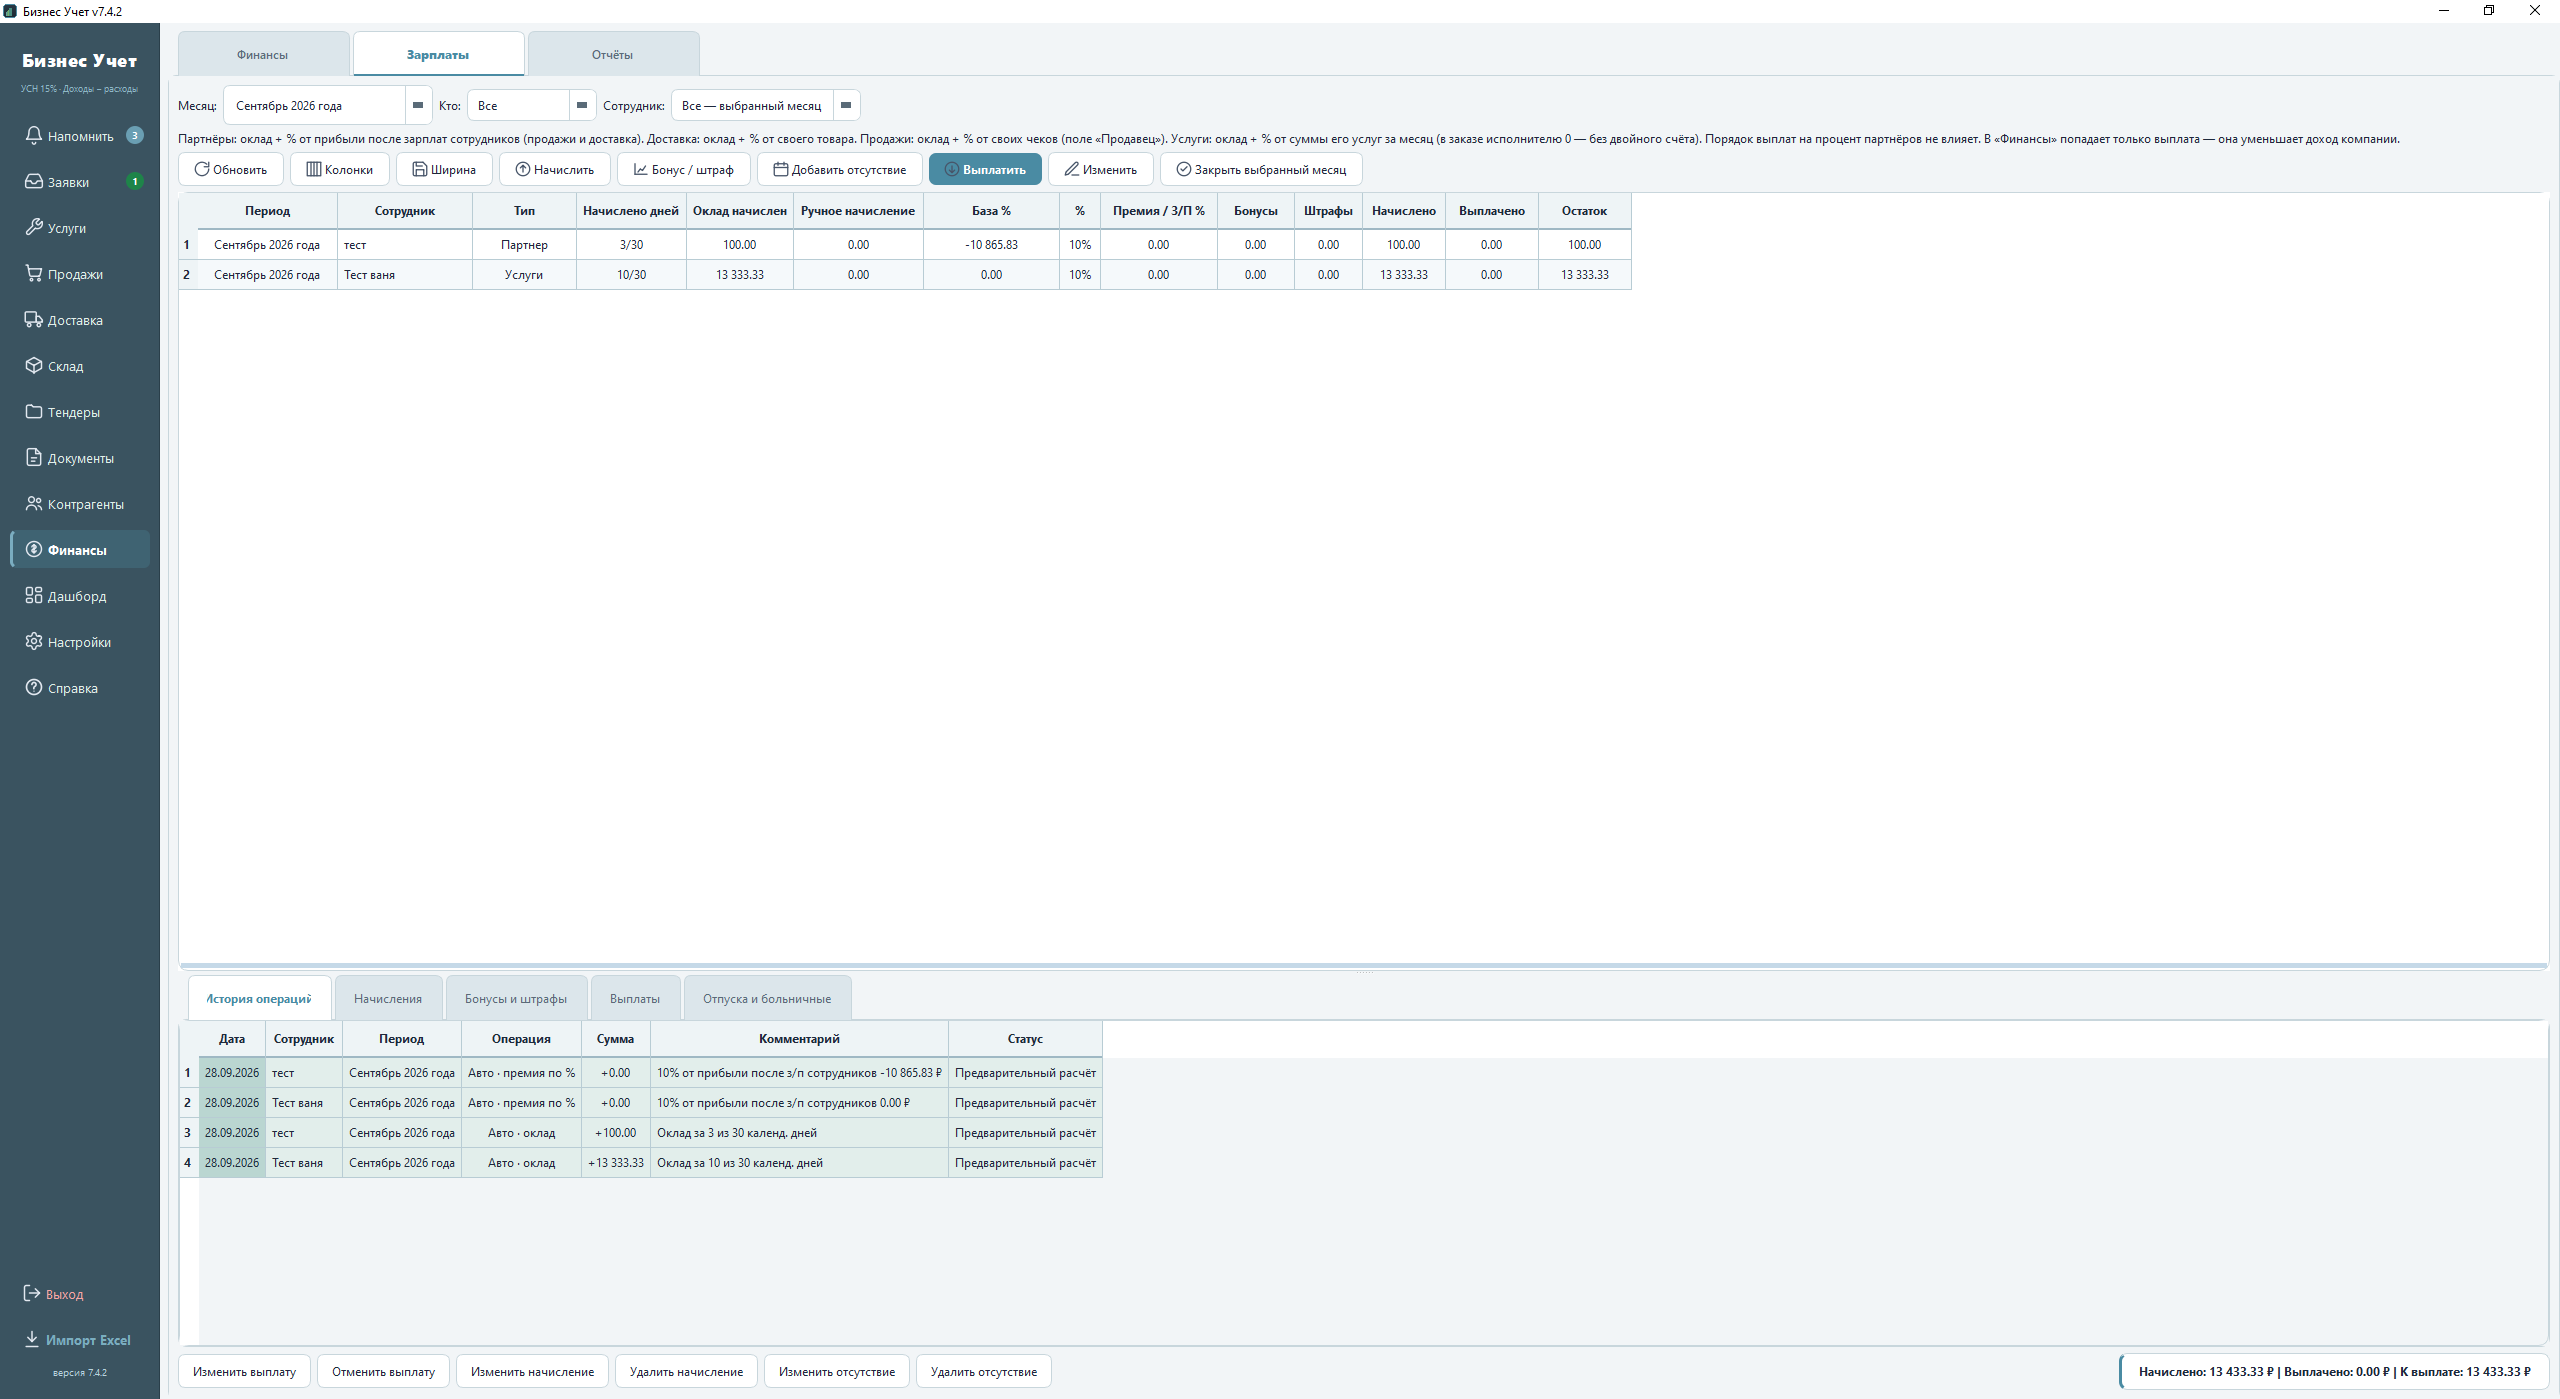Screen dimensions: 2560x1399
Task: Open the Склад box icon
Action: [x=34, y=365]
